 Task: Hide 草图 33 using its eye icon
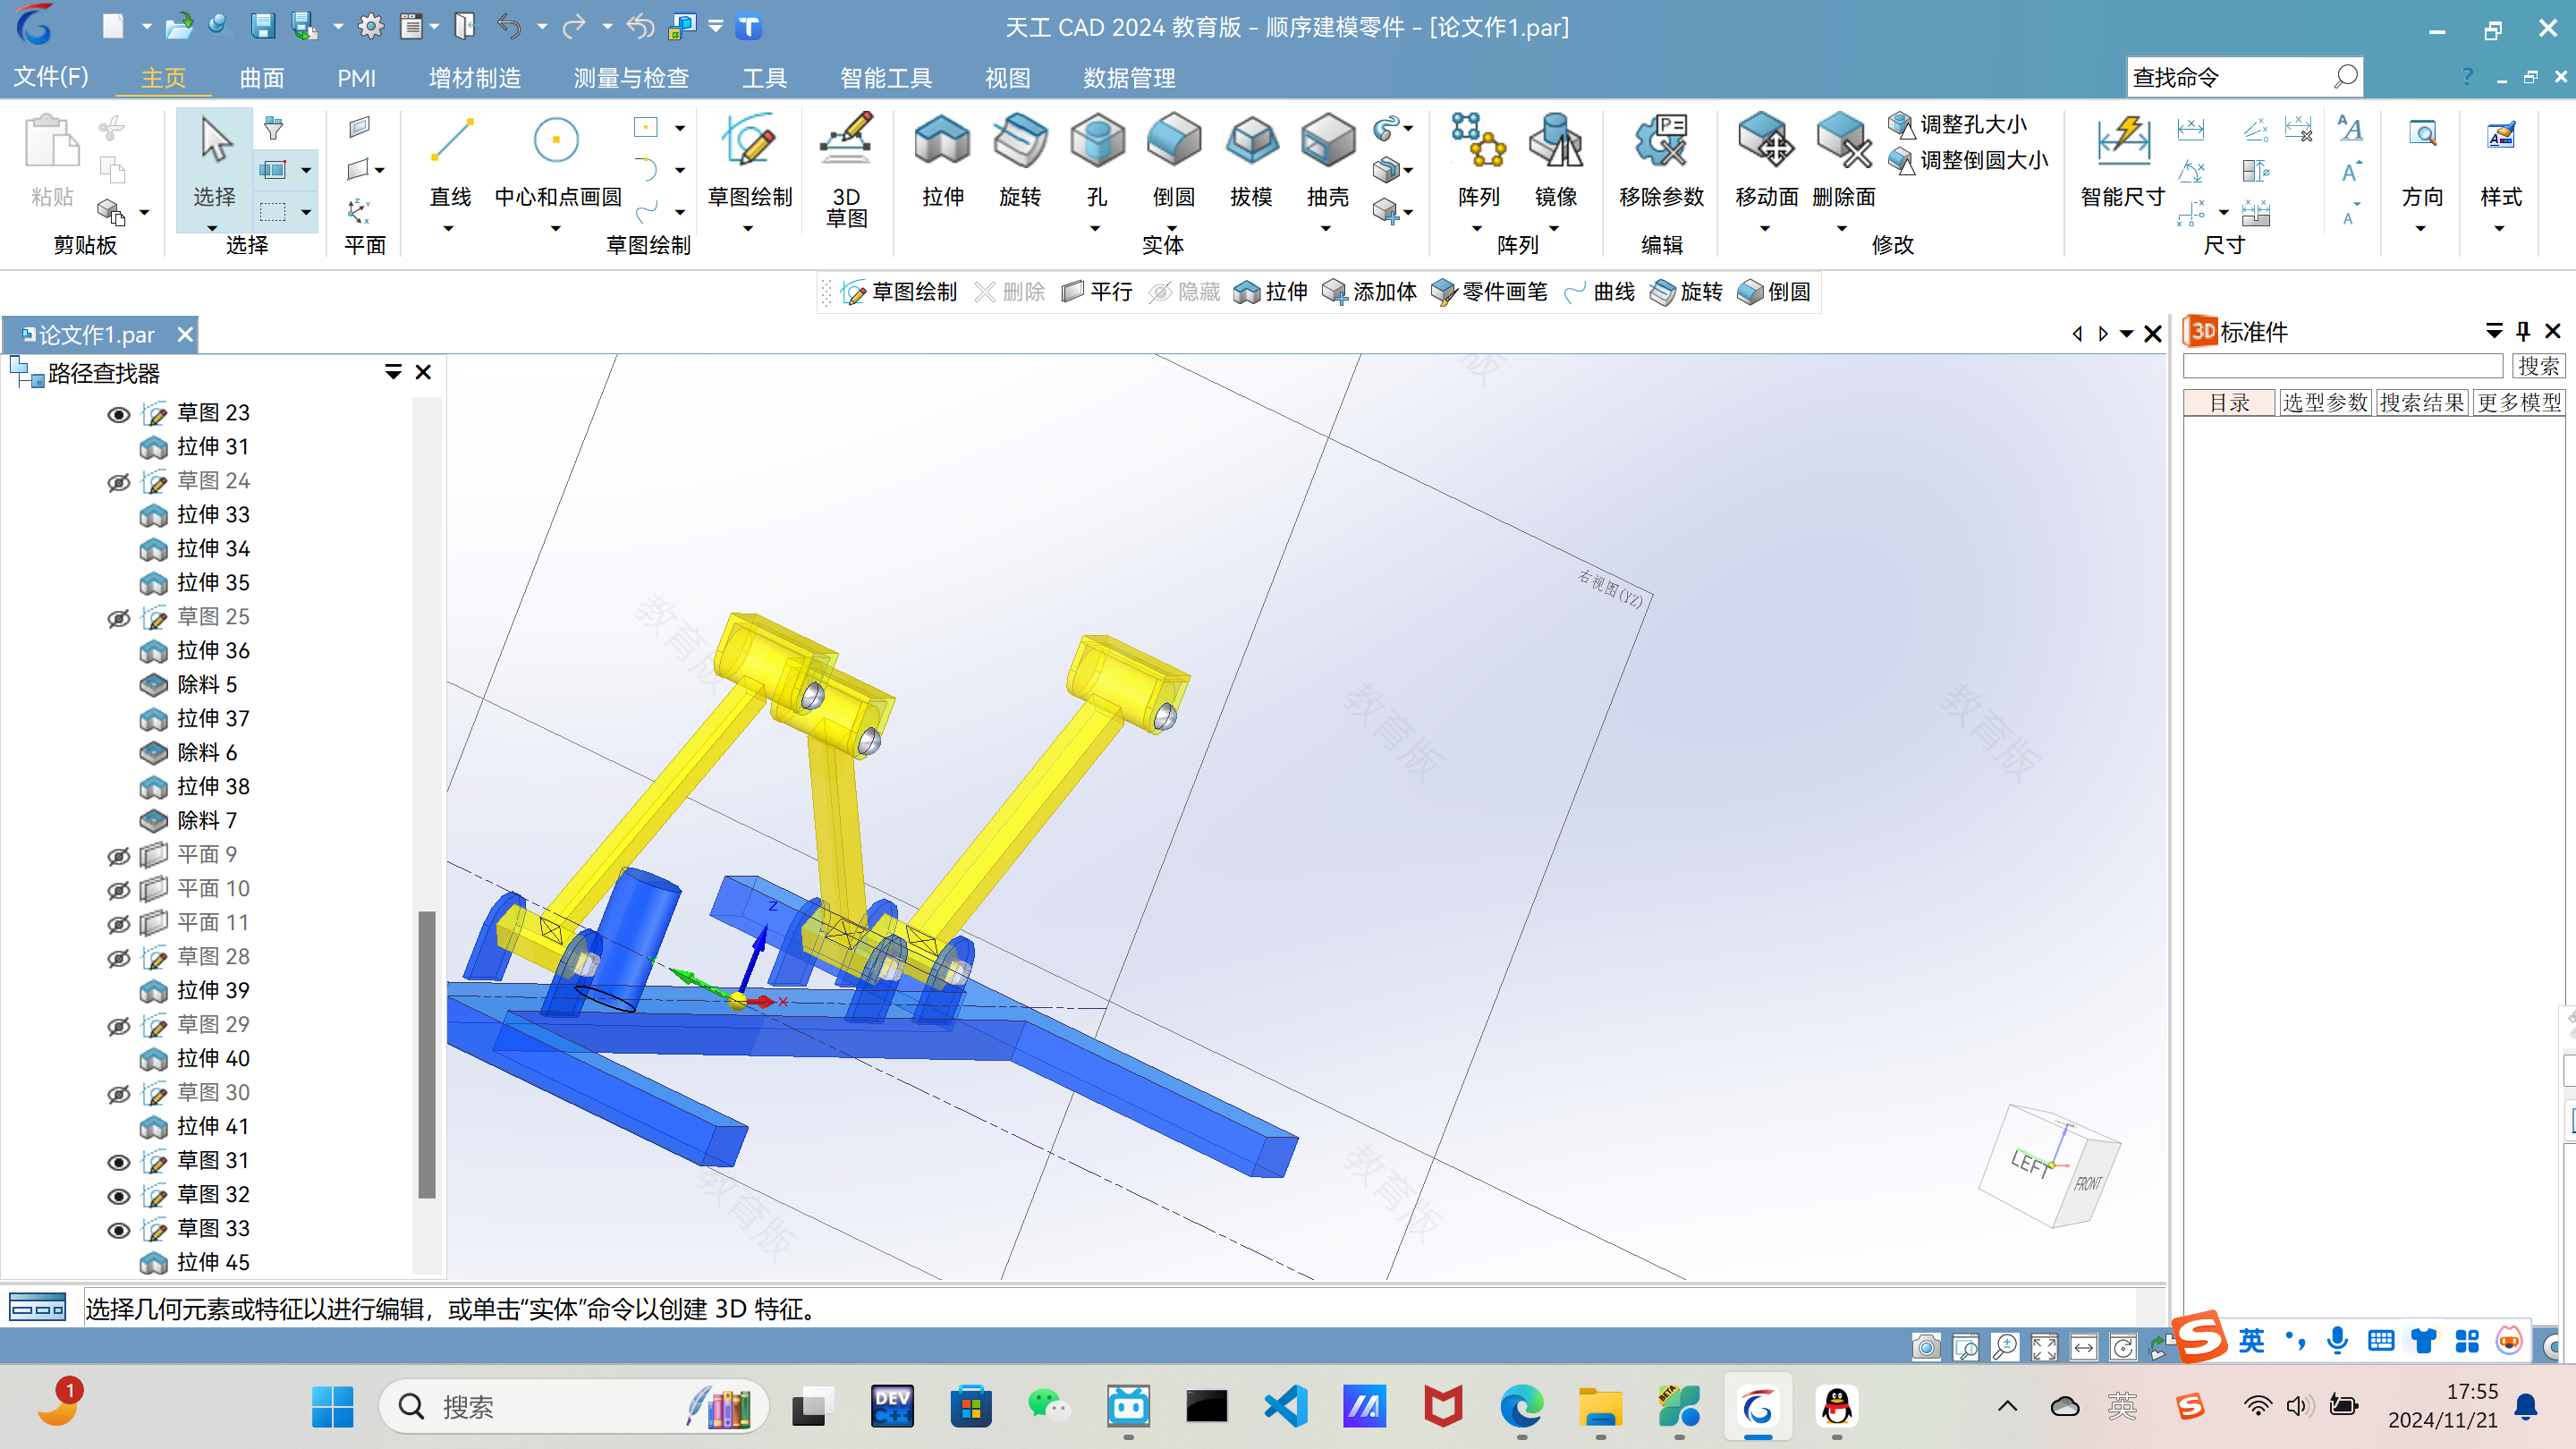coord(118,1230)
